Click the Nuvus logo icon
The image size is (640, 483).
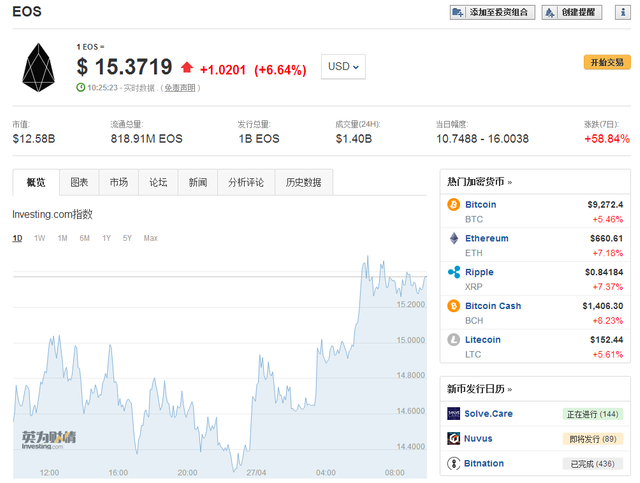(453, 438)
